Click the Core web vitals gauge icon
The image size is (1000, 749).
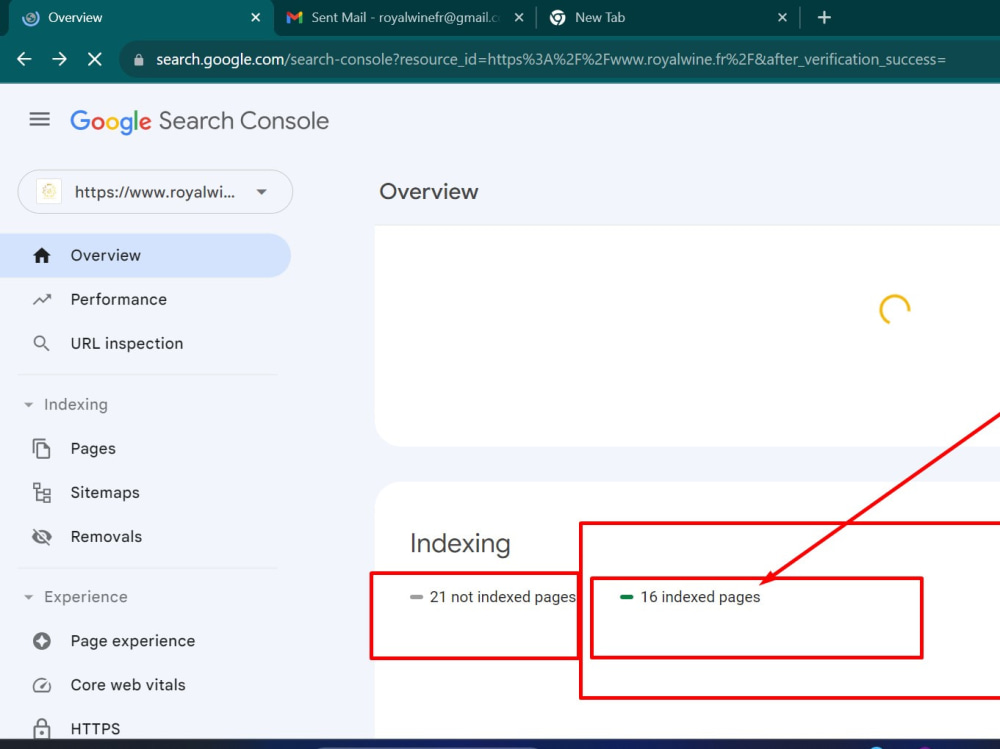[42, 685]
